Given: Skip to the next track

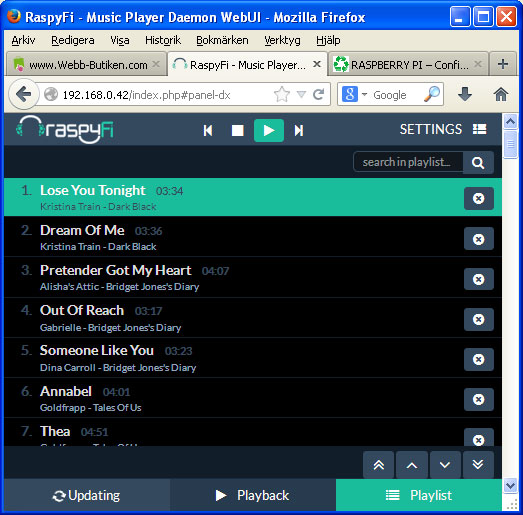Looking at the screenshot, I should (x=299, y=130).
